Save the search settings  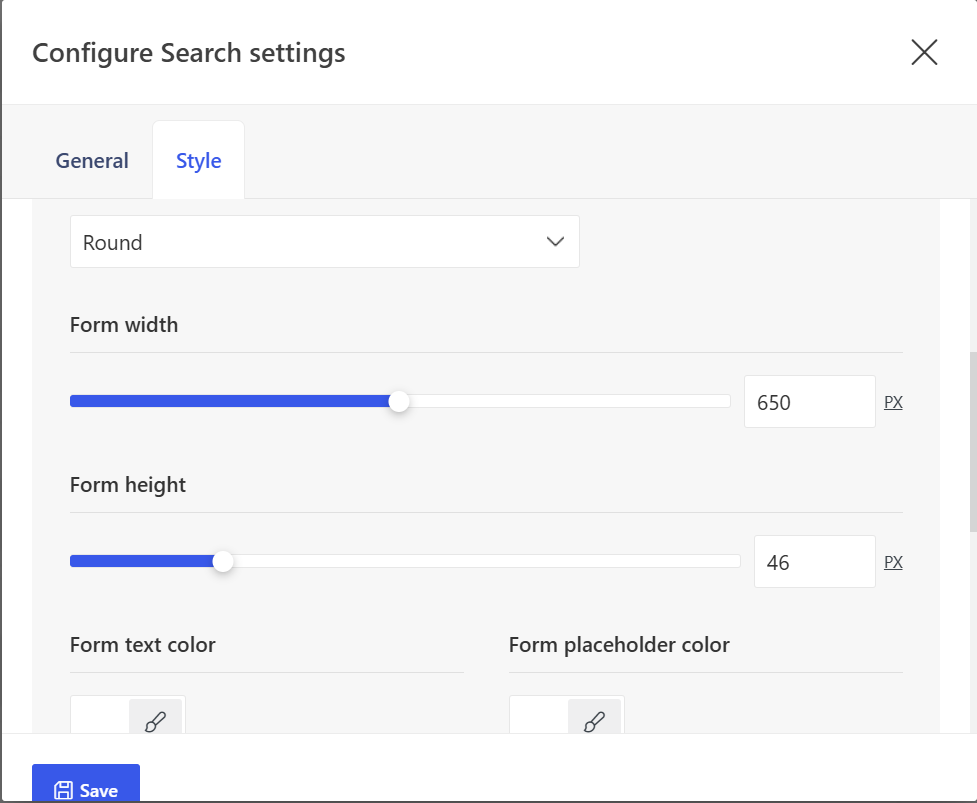(86, 783)
